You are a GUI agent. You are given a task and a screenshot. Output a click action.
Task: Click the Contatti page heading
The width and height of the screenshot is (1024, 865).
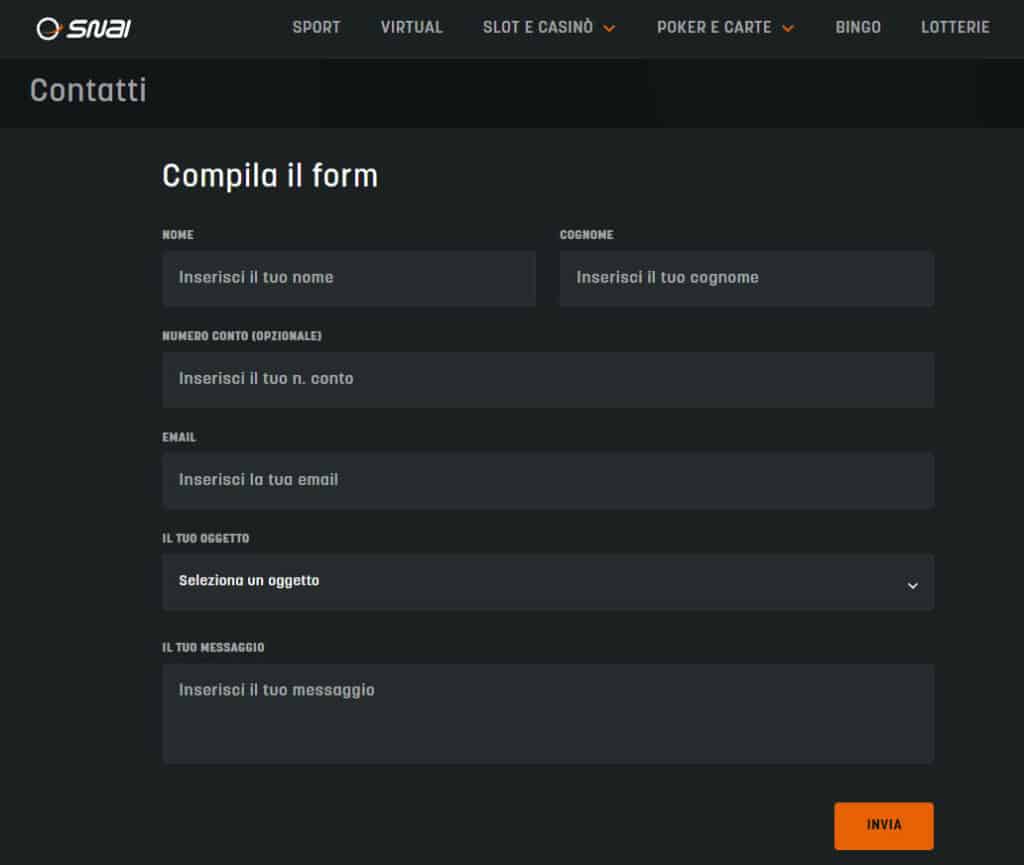[x=88, y=91]
